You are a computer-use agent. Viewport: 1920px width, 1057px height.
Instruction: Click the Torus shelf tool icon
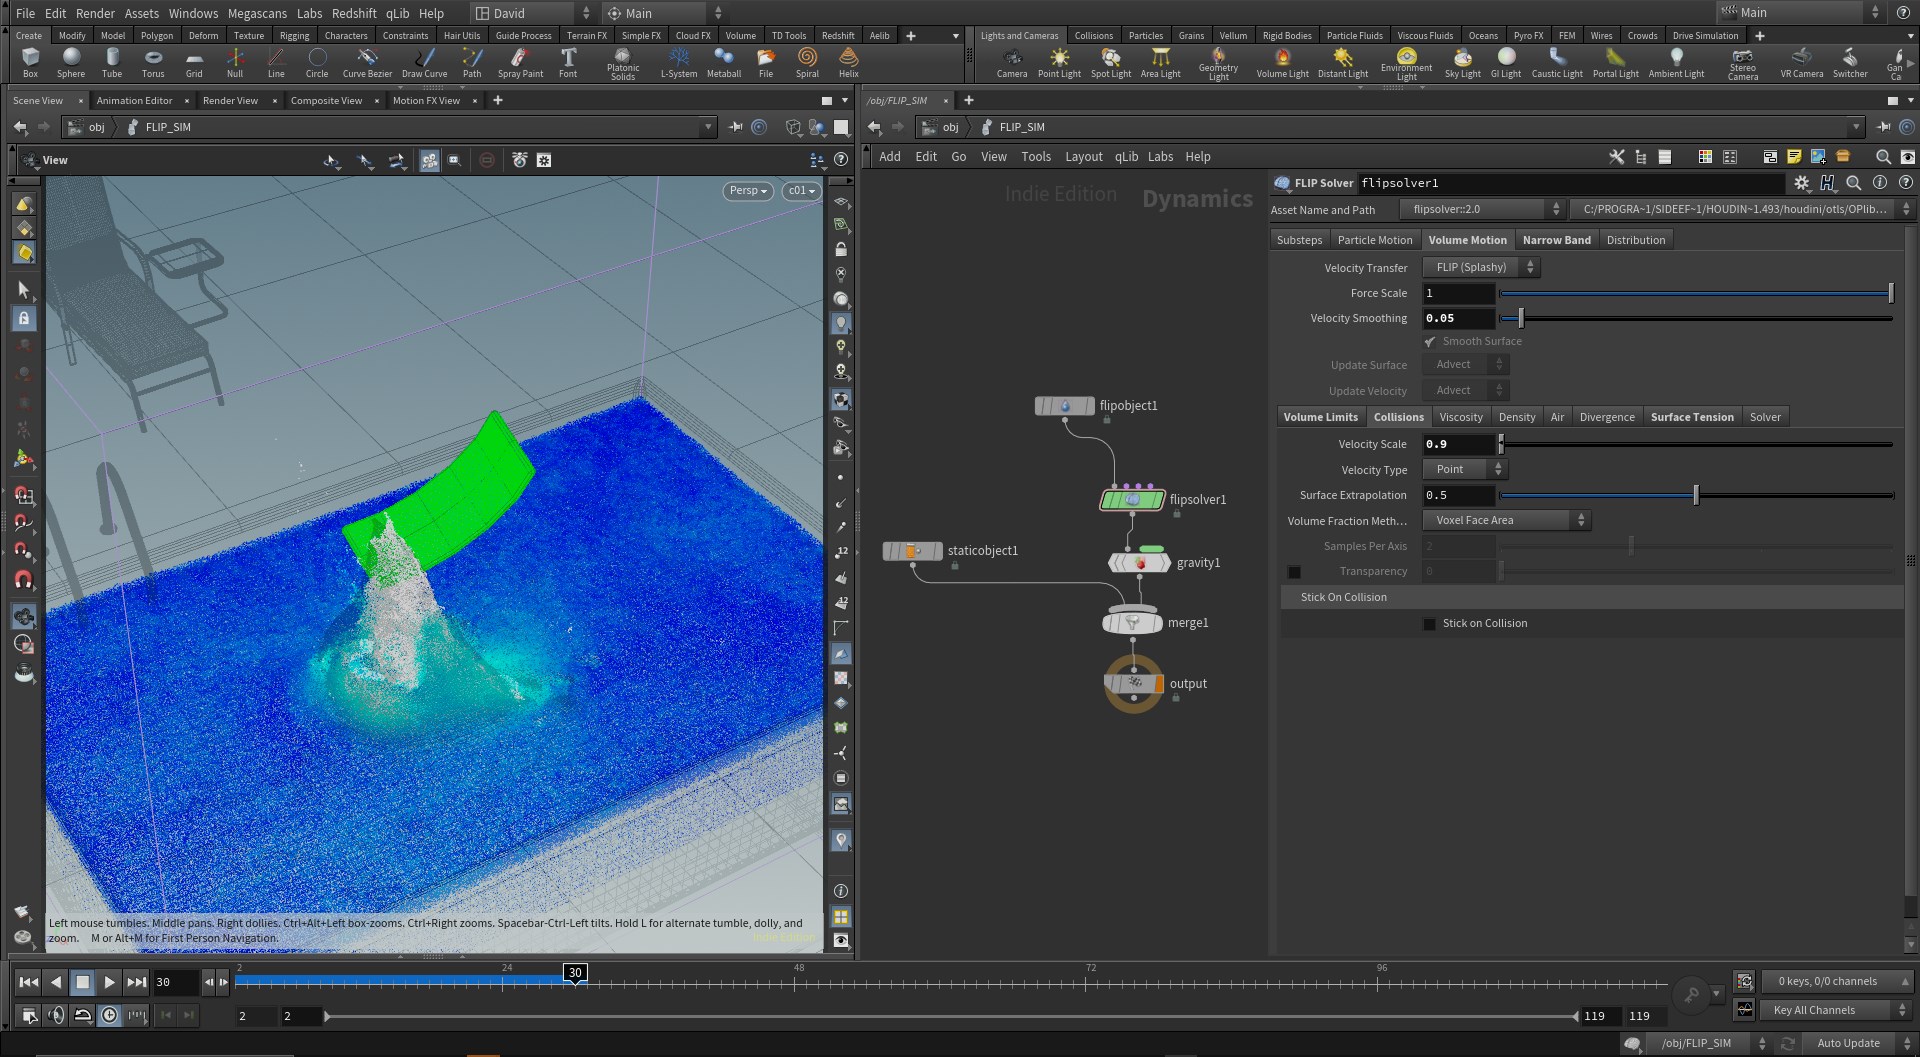(x=153, y=58)
